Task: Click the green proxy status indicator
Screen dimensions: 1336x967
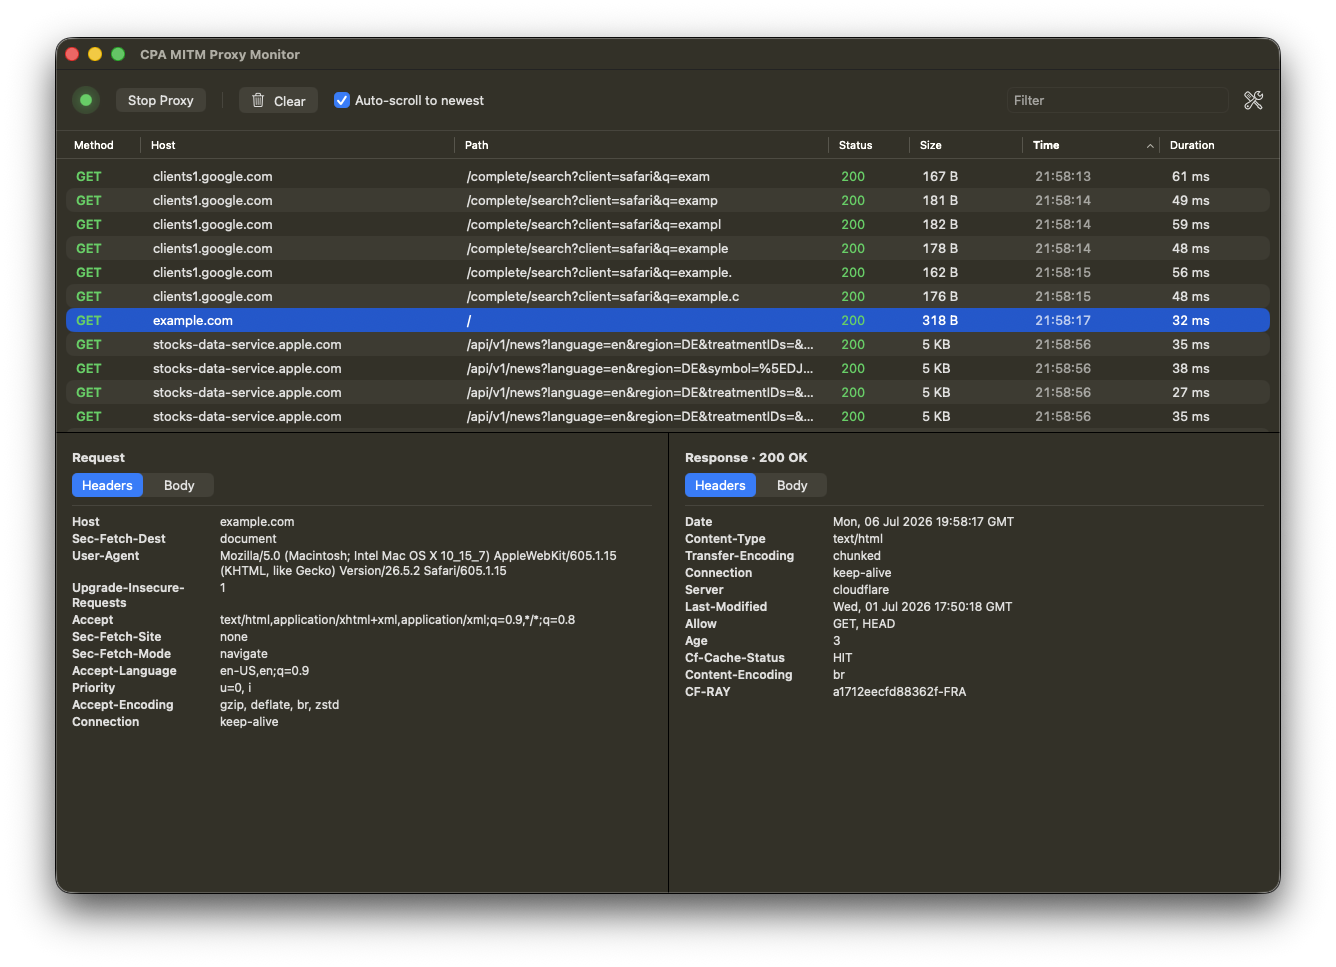Action: 86,100
